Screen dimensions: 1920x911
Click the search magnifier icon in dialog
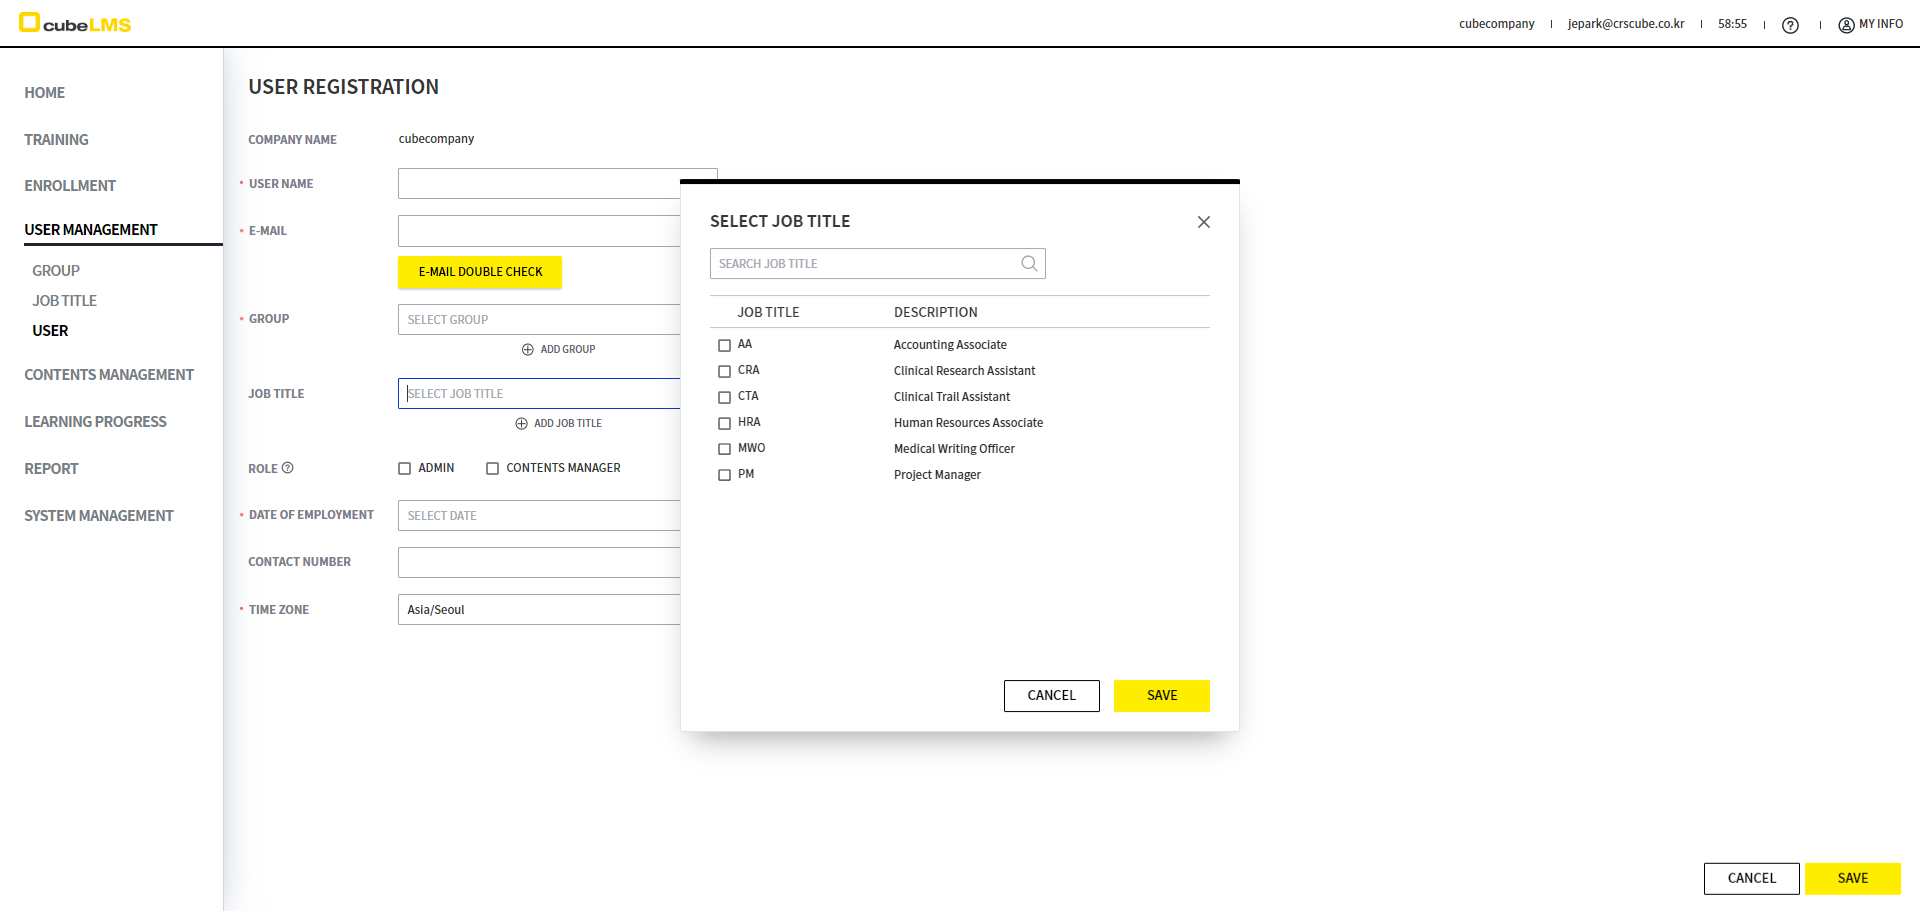tap(1028, 264)
